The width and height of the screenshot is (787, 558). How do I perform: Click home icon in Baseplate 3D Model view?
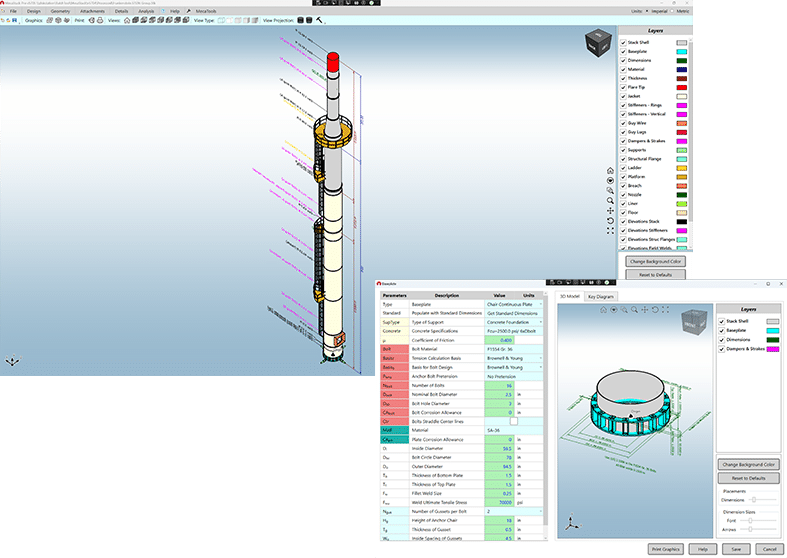[x=603, y=310]
